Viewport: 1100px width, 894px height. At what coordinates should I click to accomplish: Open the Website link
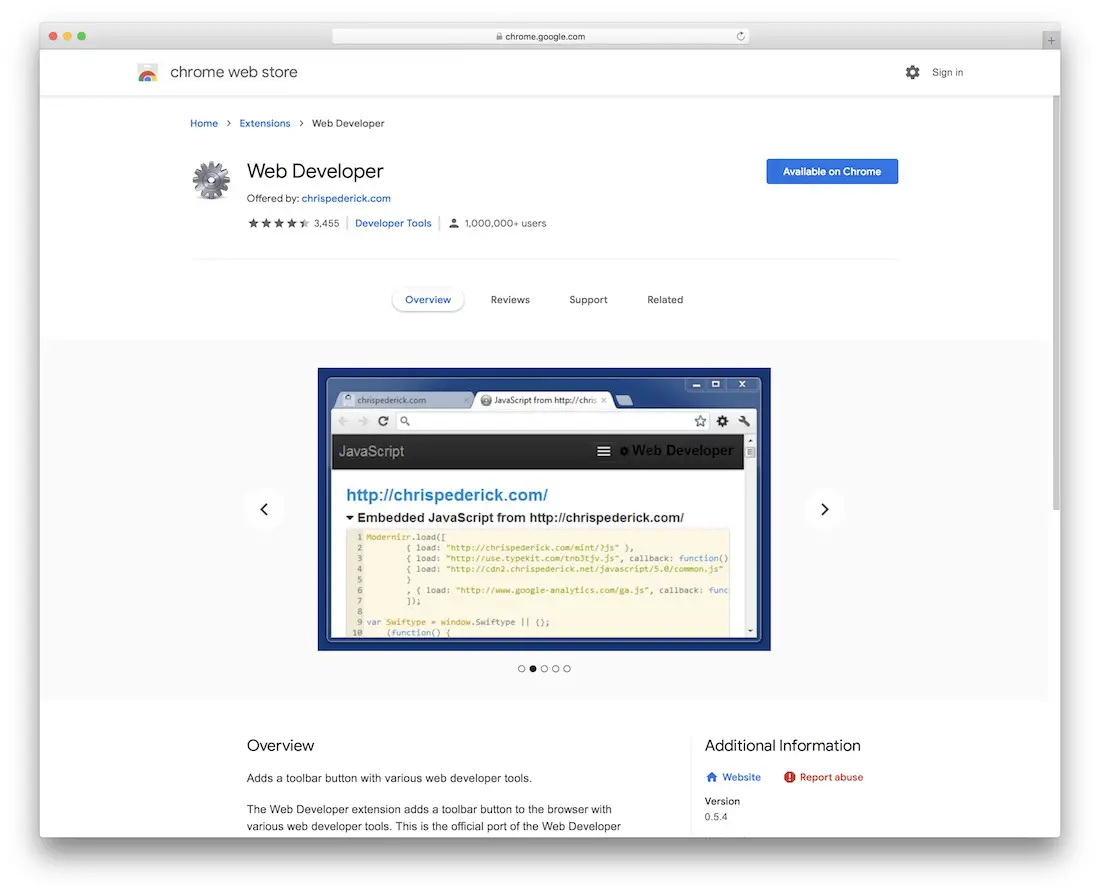coord(742,777)
